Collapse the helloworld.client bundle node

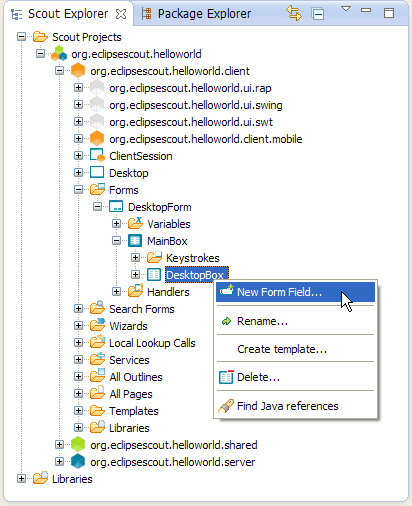(x=59, y=70)
